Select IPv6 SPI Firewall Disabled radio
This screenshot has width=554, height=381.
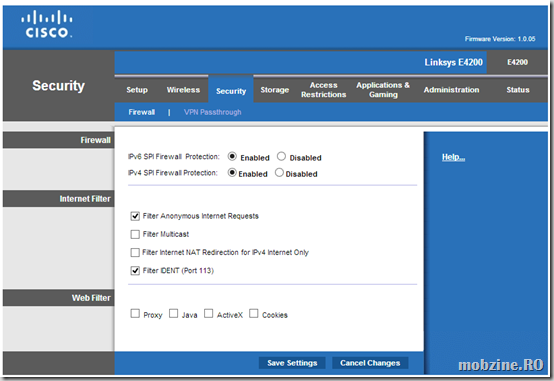click(281, 156)
